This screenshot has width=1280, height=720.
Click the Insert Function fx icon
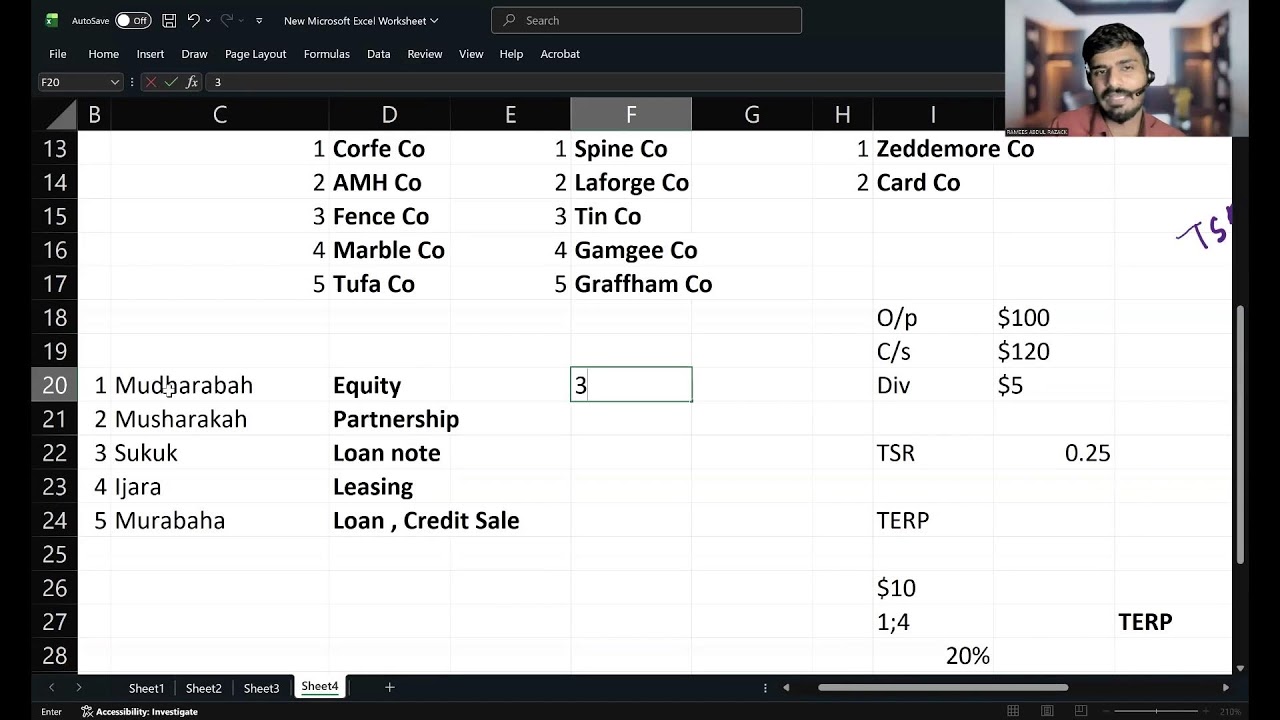click(192, 82)
